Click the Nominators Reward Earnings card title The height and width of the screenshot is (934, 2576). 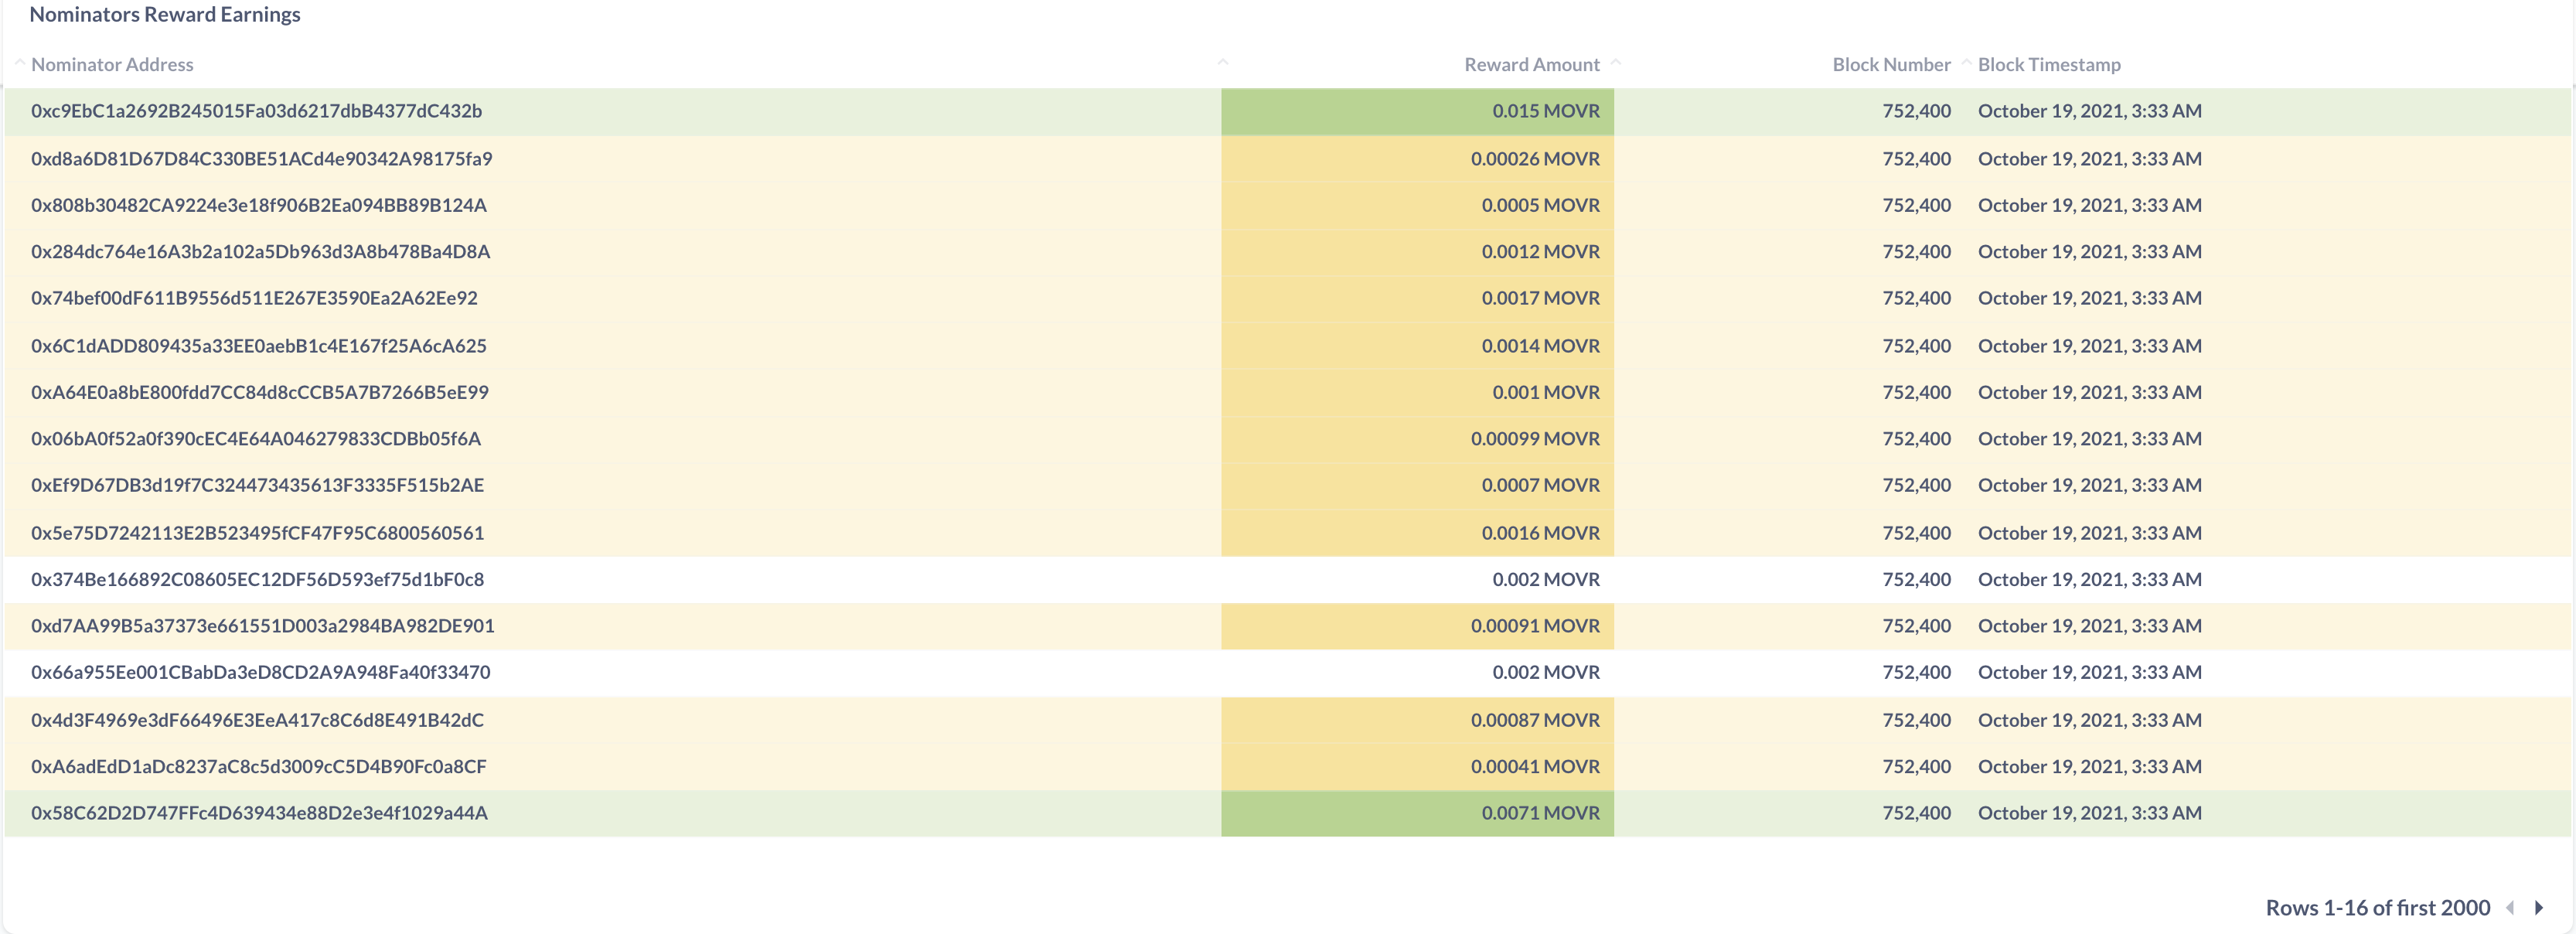165,14
